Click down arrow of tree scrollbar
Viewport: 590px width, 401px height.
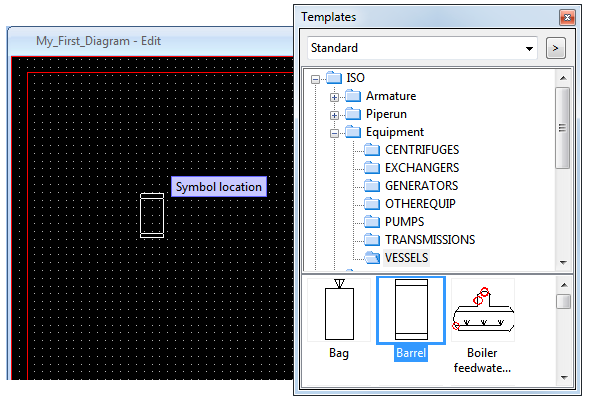563,263
